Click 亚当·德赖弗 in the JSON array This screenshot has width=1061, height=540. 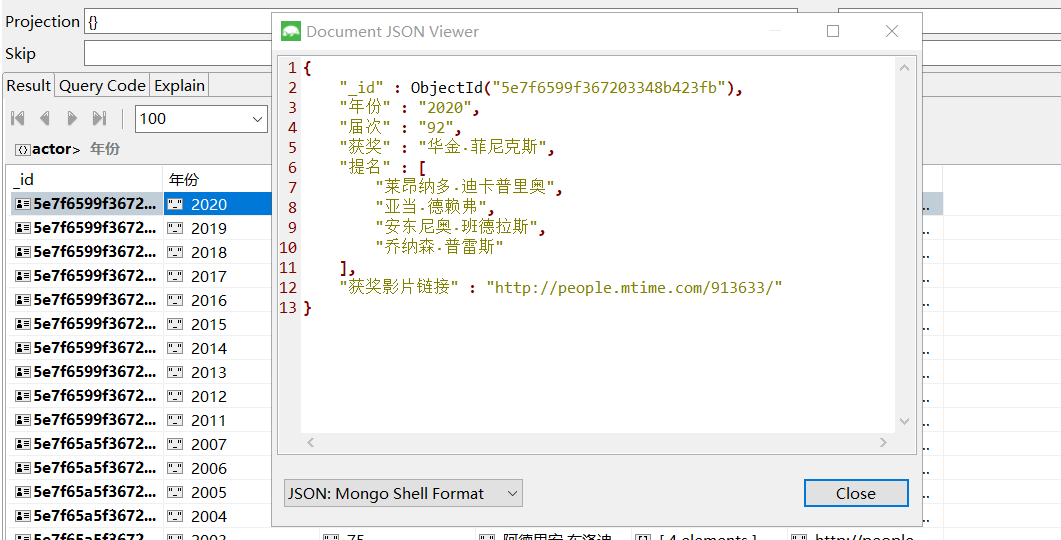pyautogui.click(x=431, y=208)
